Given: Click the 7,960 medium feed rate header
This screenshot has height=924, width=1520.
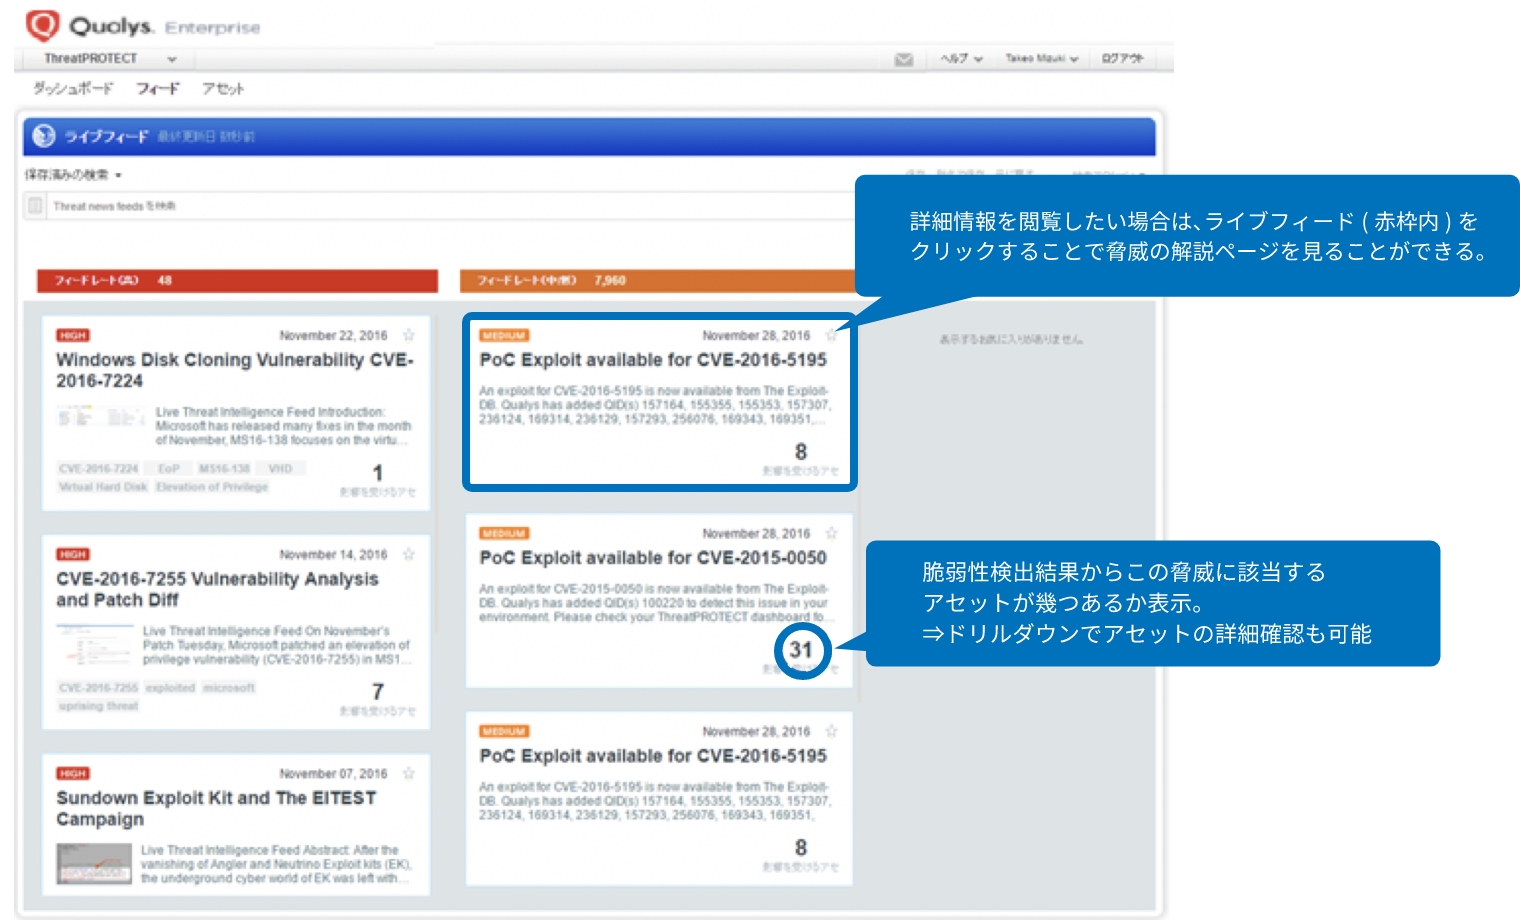Looking at the screenshot, I should [657, 281].
